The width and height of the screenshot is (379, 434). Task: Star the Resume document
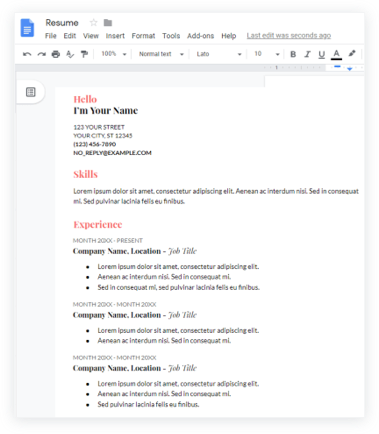94,23
